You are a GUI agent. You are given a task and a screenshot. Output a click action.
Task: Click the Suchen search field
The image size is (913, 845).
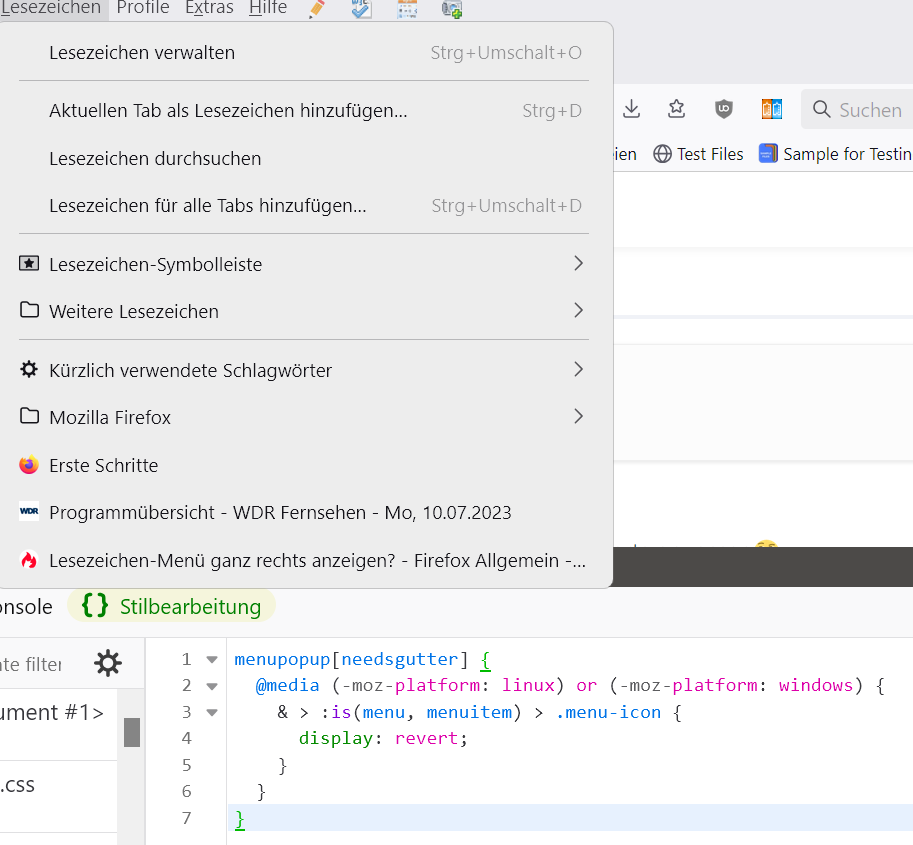coord(868,110)
